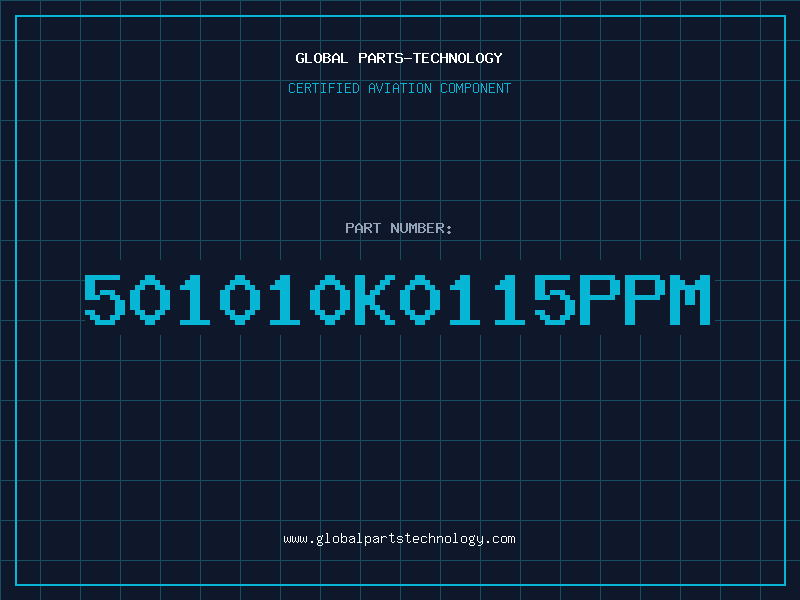Click the GLOBAL PARTS-TECHNOLOGY heading

pos(399,58)
